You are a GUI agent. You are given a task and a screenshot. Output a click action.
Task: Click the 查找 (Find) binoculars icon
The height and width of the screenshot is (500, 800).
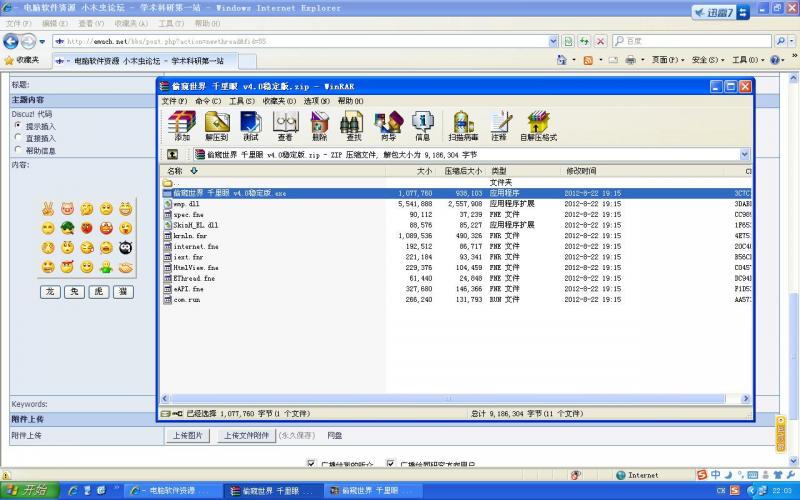(353, 126)
